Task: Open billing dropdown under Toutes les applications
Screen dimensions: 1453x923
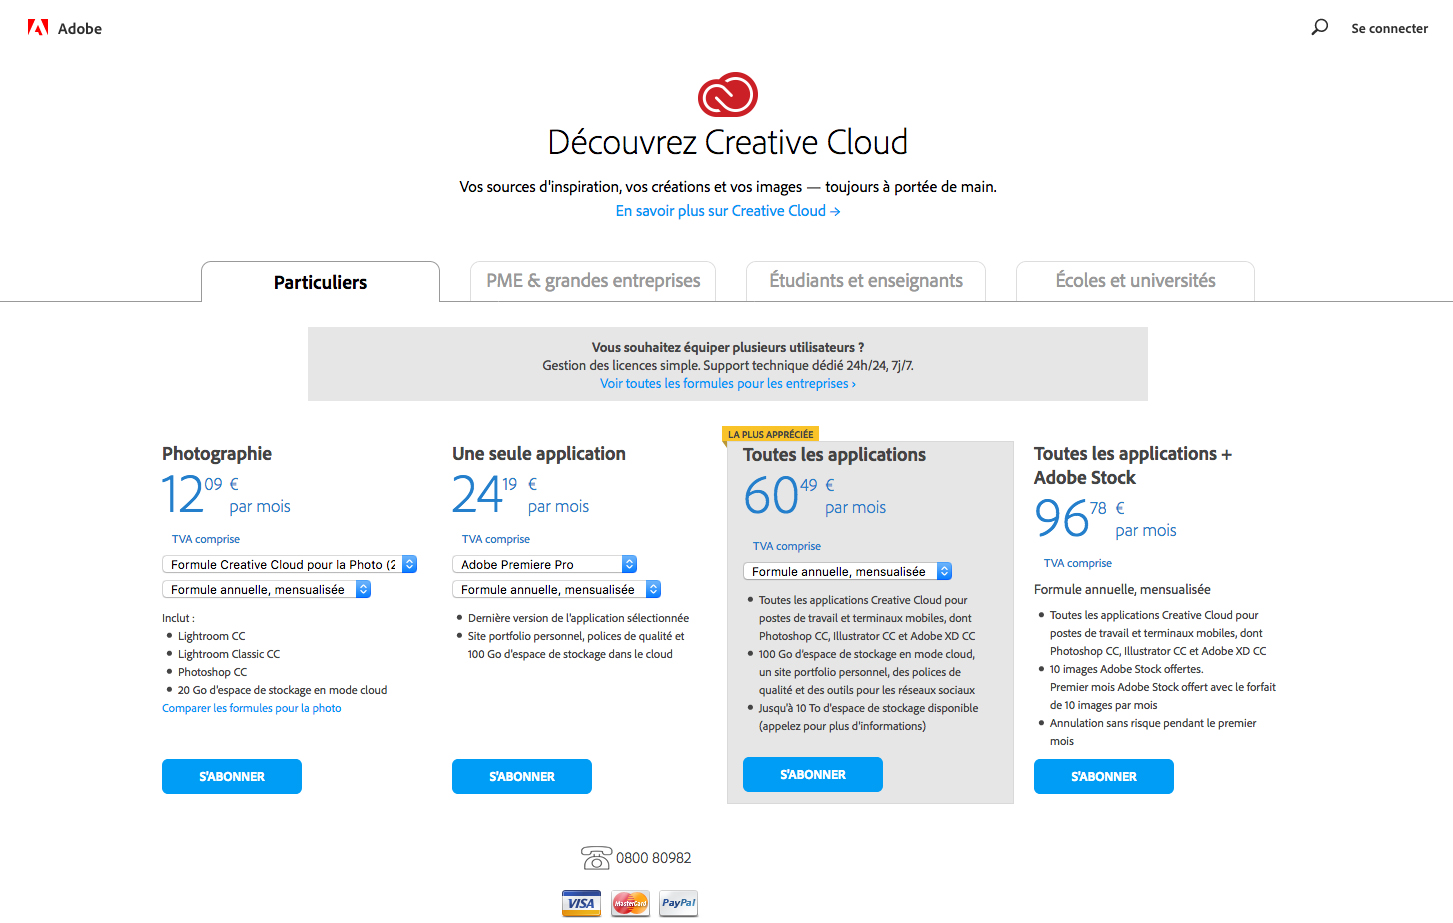Action: (847, 571)
